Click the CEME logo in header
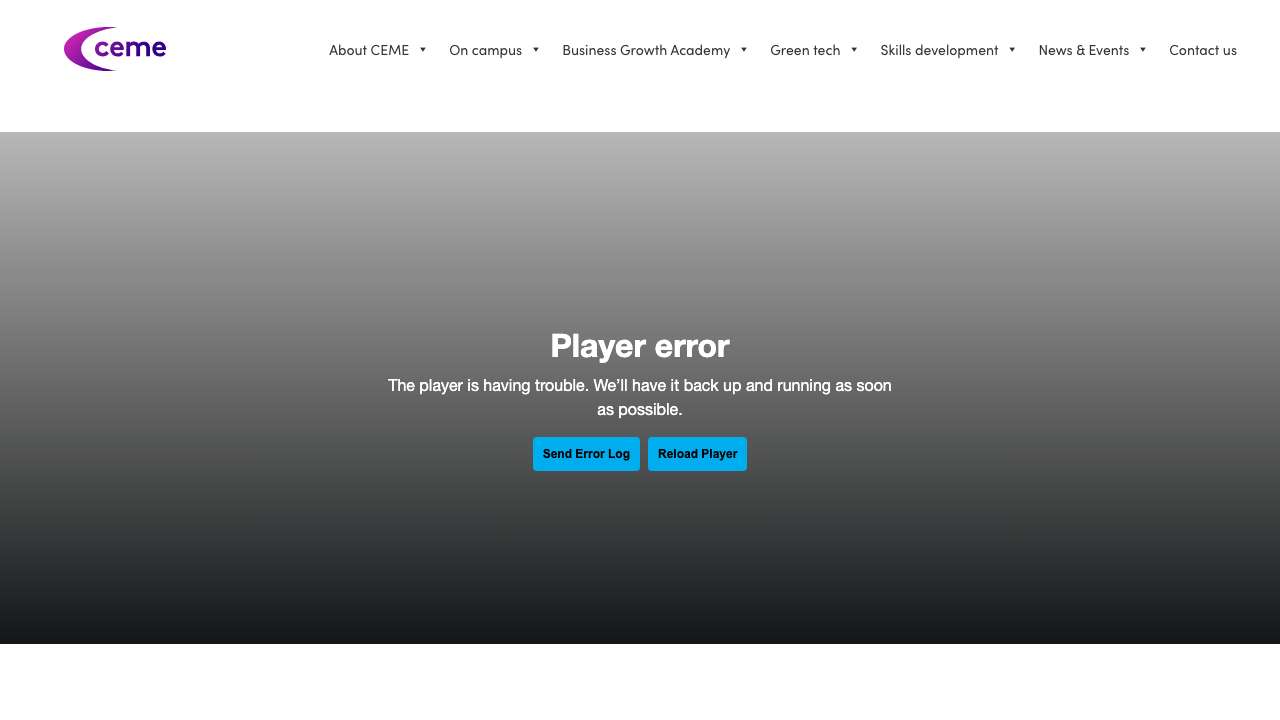The image size is (1280, 720). (115, 49)
